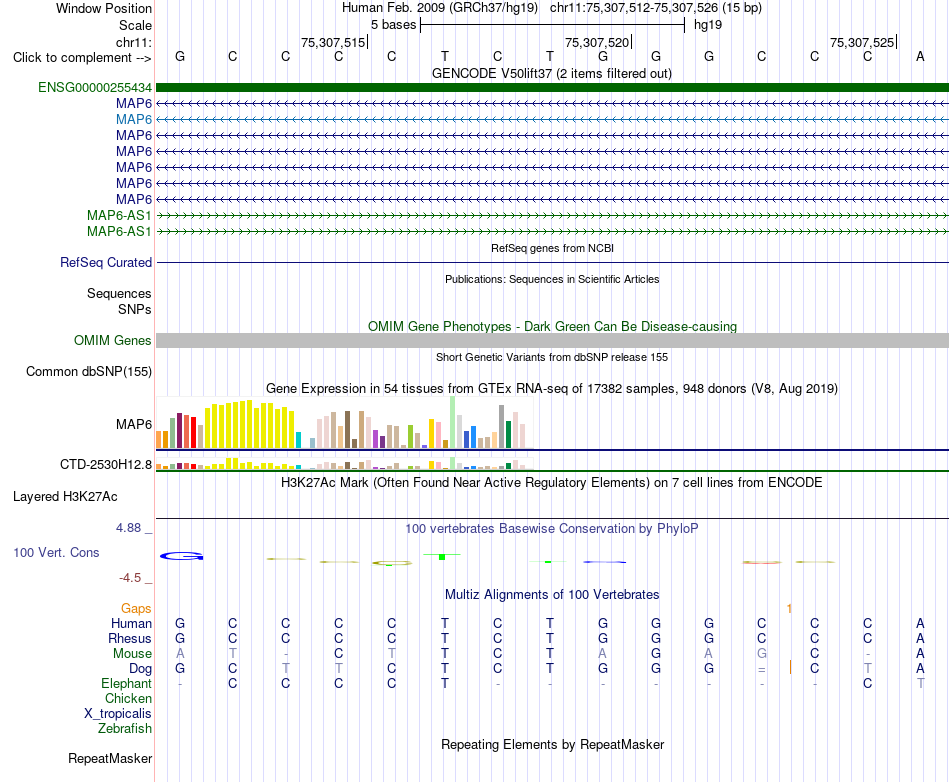The image size is (950, 782).
Task: Click the Elephant species label
Action: tap(126, 683)
